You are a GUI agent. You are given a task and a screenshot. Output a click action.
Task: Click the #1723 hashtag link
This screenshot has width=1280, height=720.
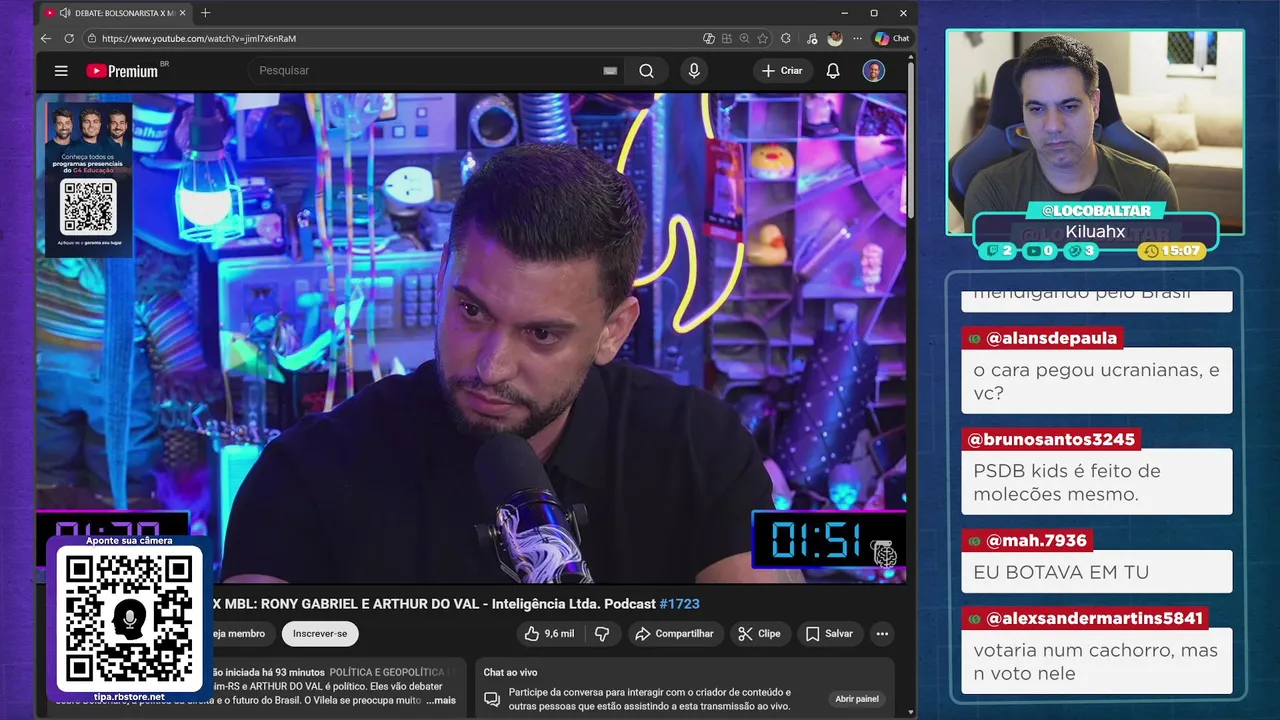pos(679,604)
